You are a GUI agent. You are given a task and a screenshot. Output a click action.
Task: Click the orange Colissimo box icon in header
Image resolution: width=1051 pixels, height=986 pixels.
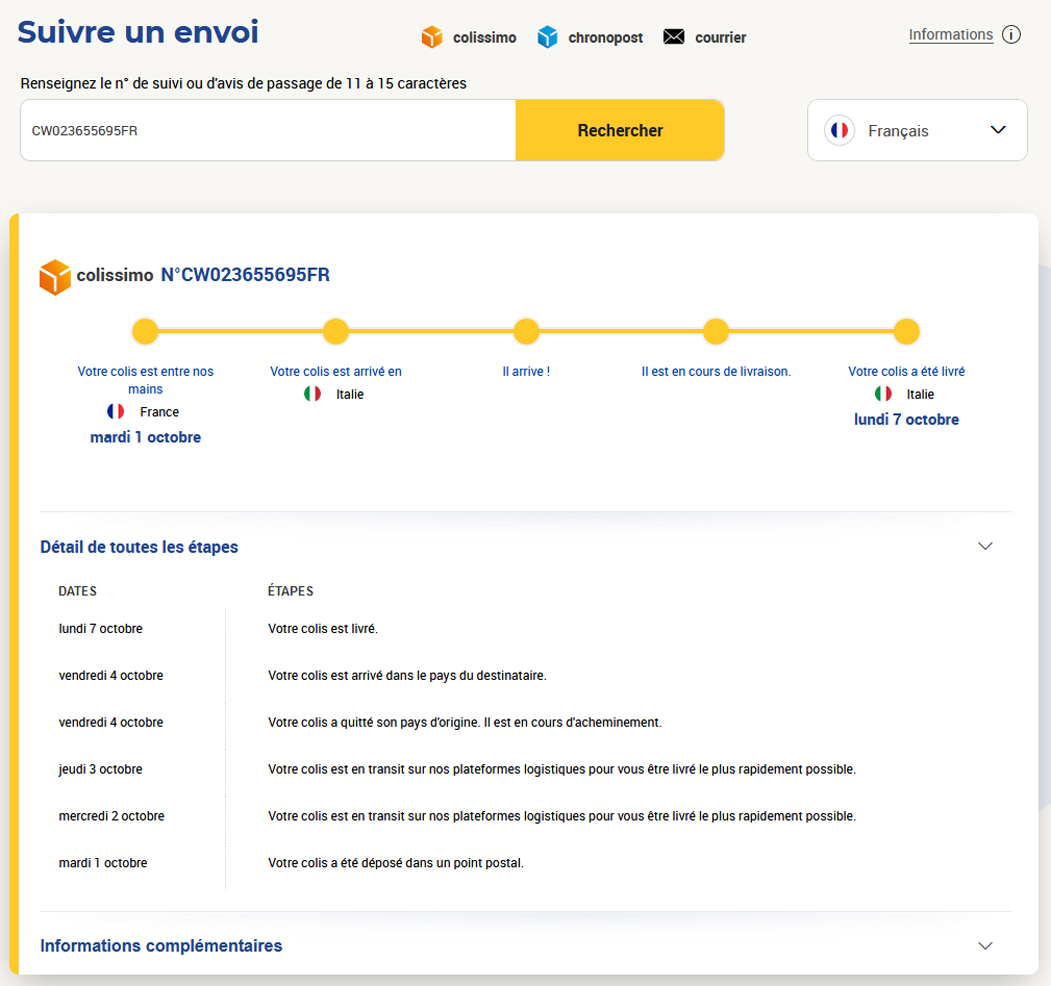point(431,37)
